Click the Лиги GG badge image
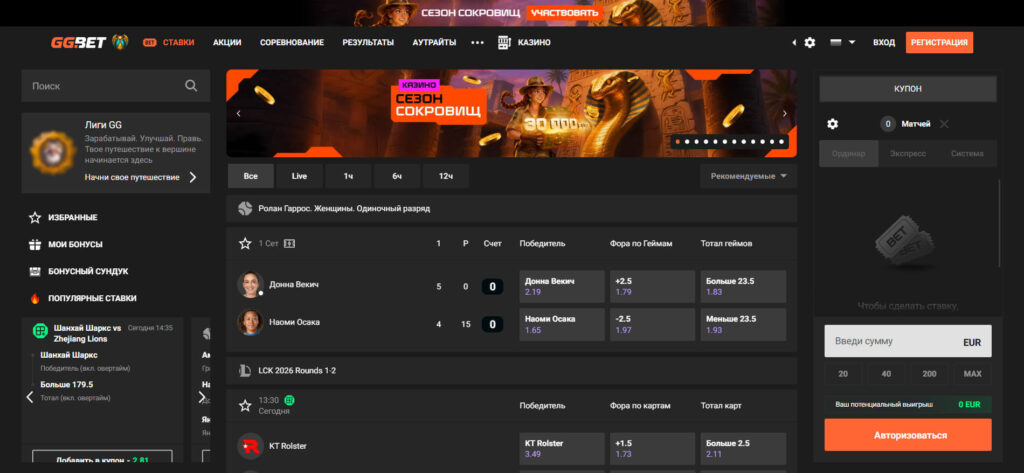Image resolution: width=1024 pixels, height=473 pixels. [54, 152]
